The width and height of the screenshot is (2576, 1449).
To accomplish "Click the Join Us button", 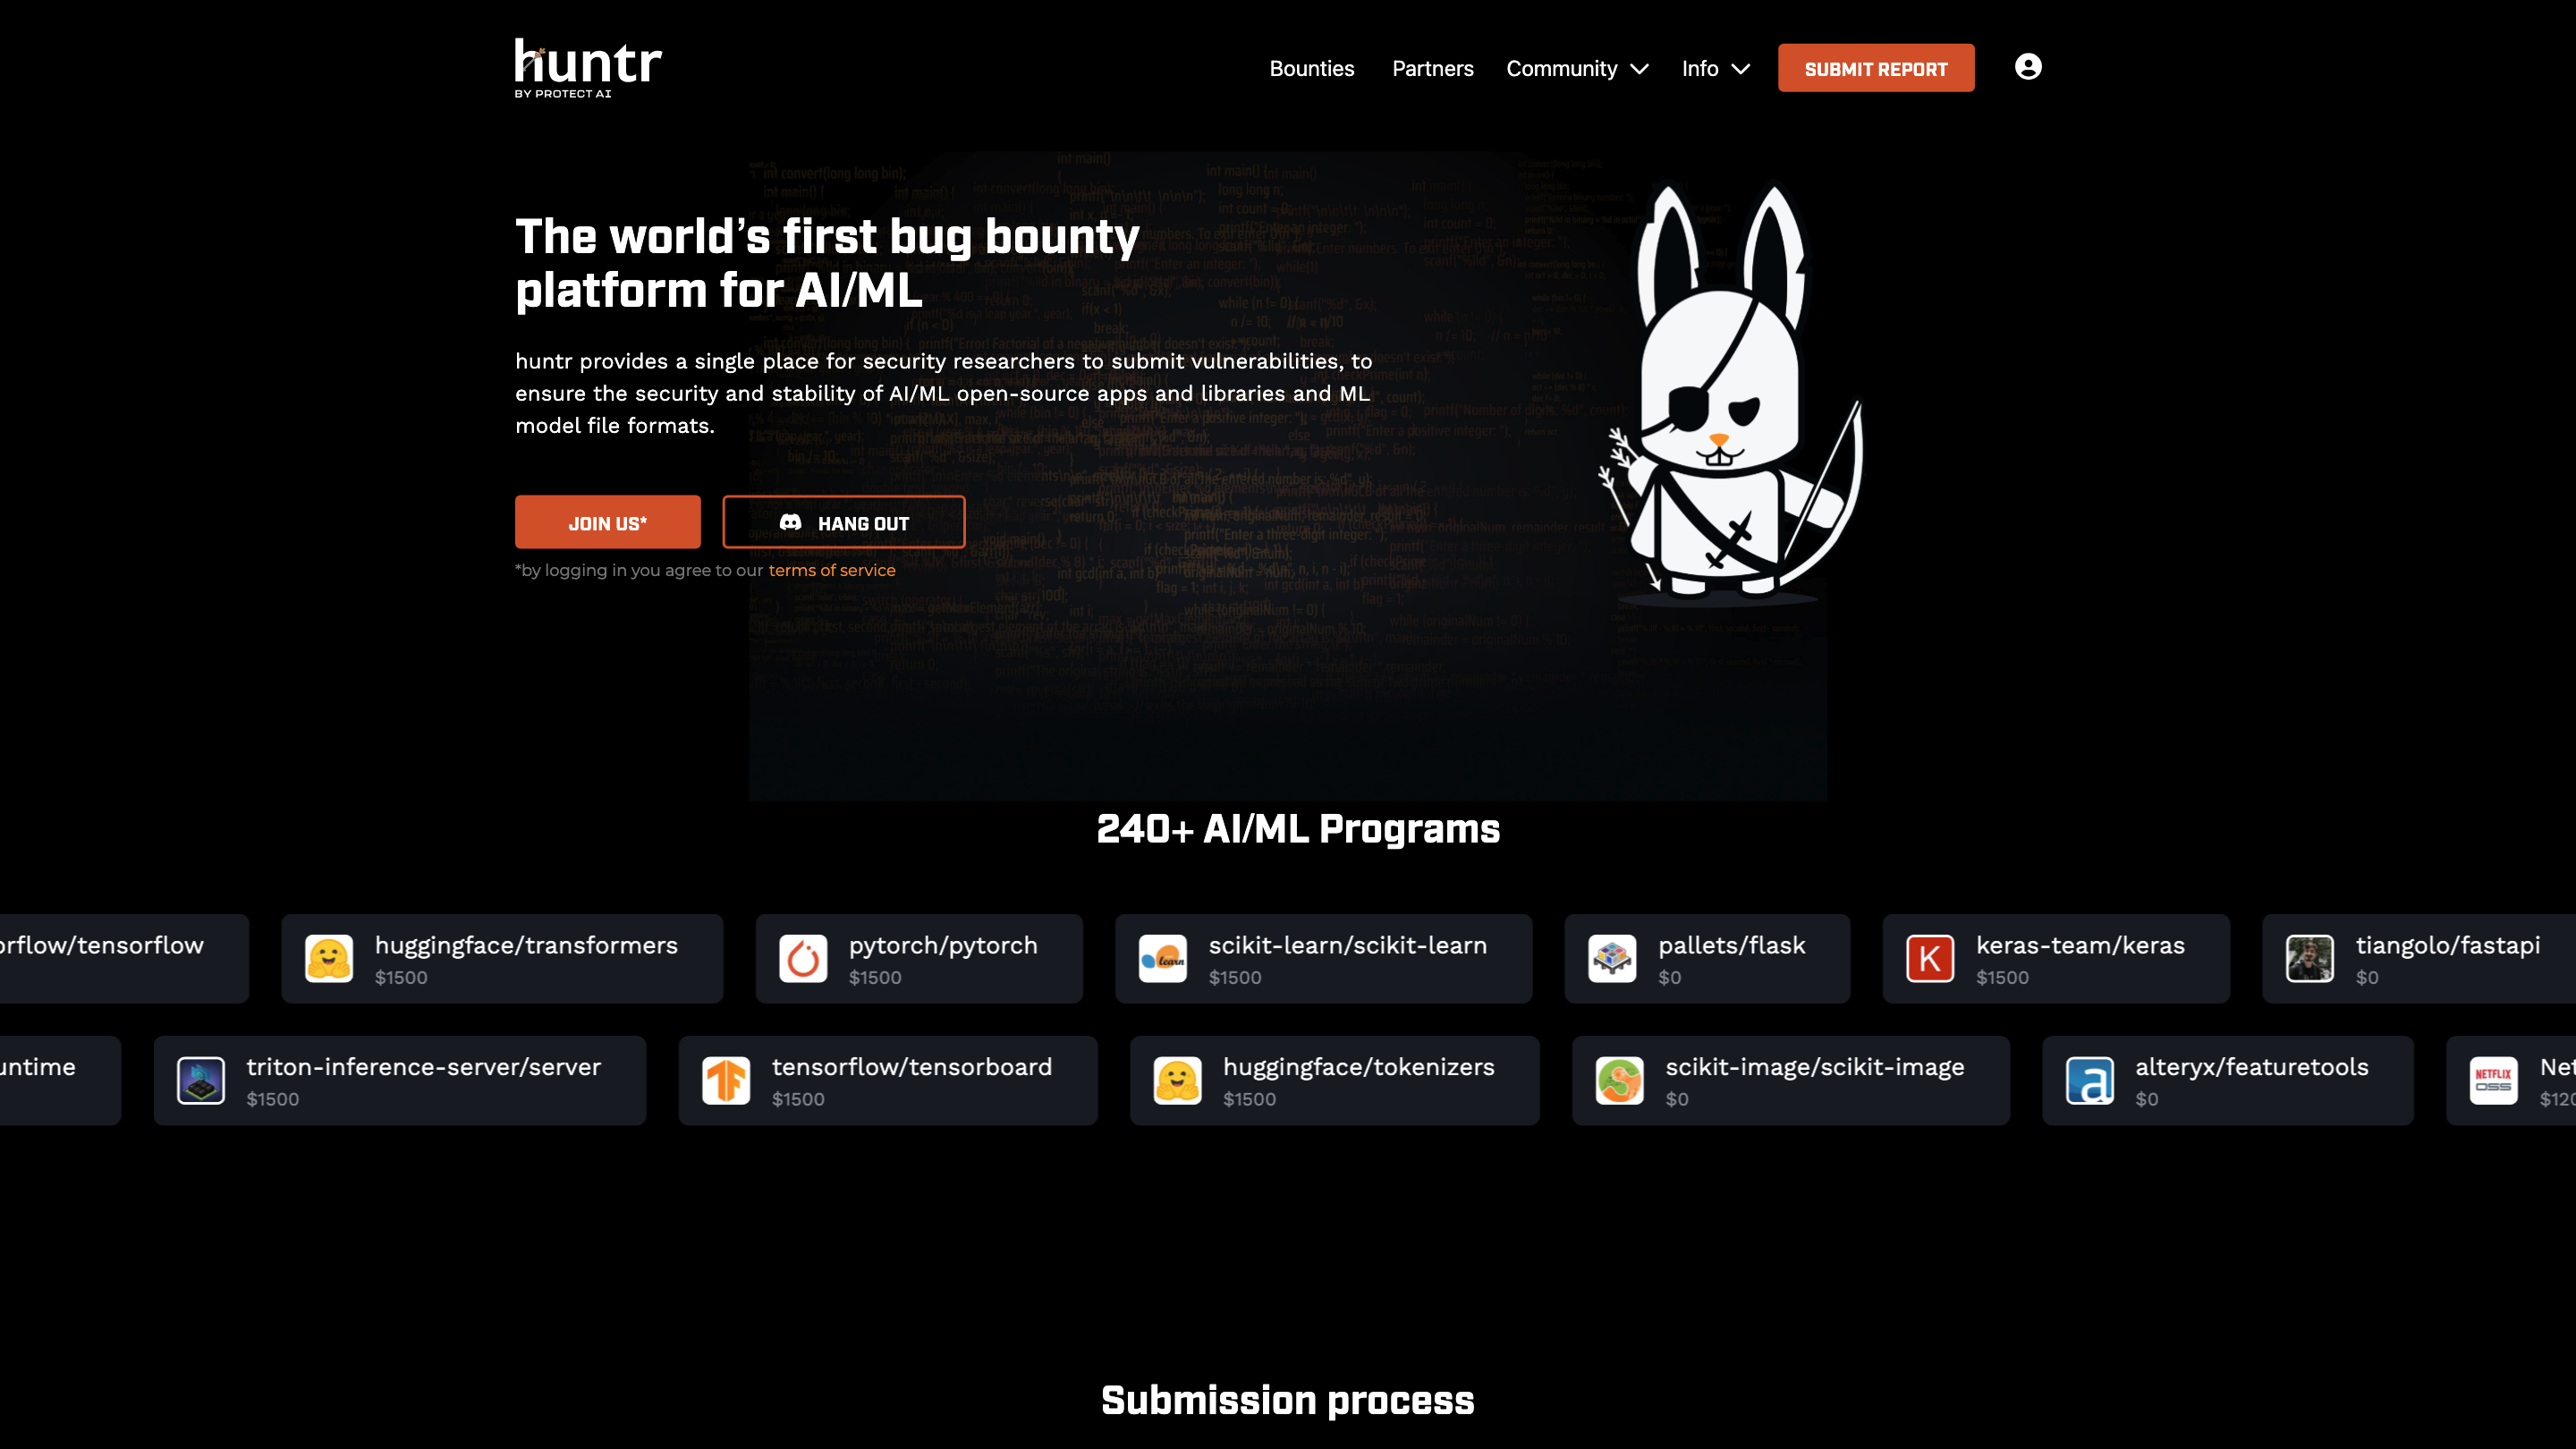I will (607, 523).
